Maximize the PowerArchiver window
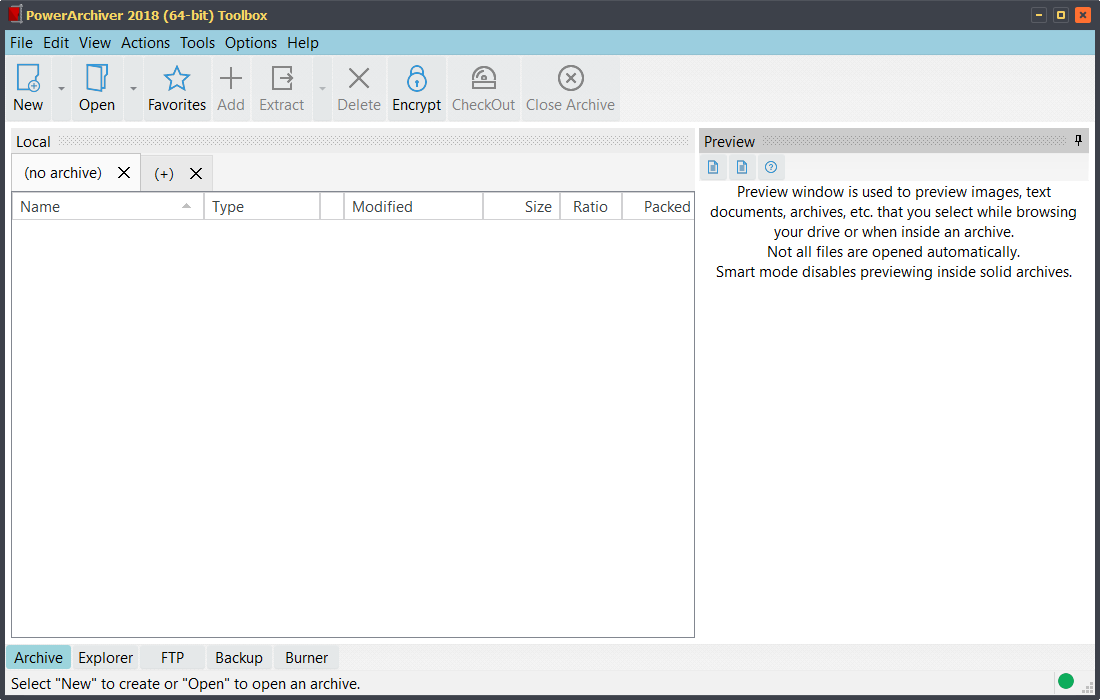Image resolution: width=1100 pixels, height=700 pixels. pos(1061,15)
